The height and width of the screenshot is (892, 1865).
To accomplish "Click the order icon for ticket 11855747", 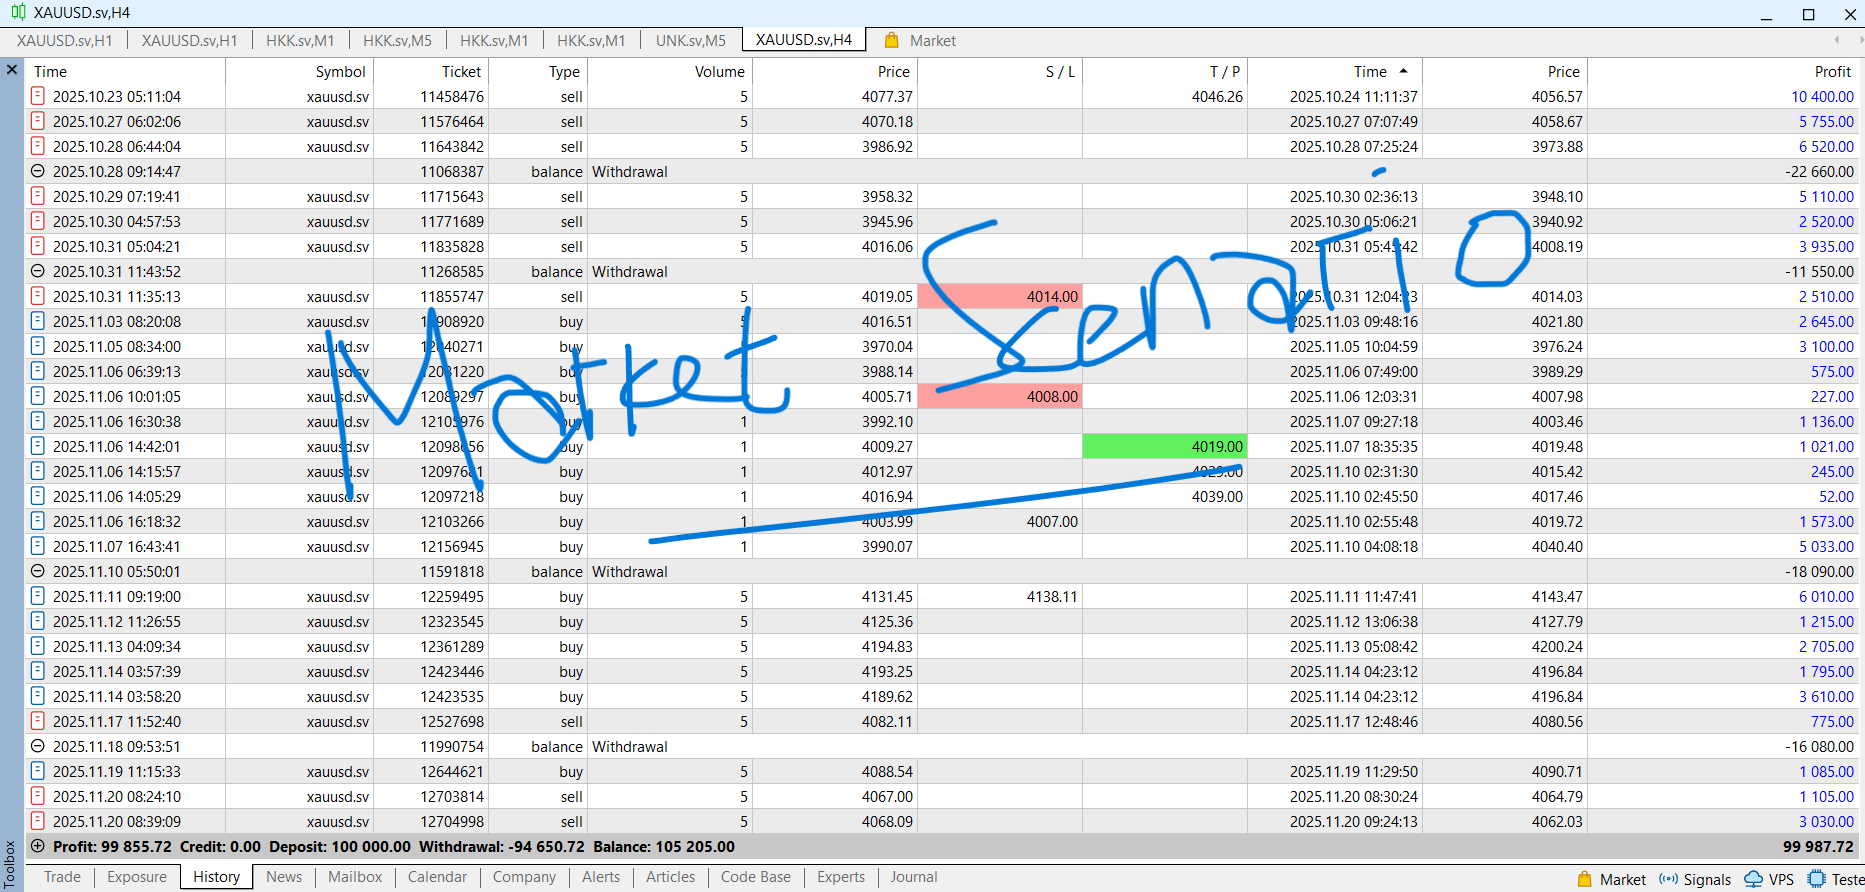I will [x=38, y=296].
